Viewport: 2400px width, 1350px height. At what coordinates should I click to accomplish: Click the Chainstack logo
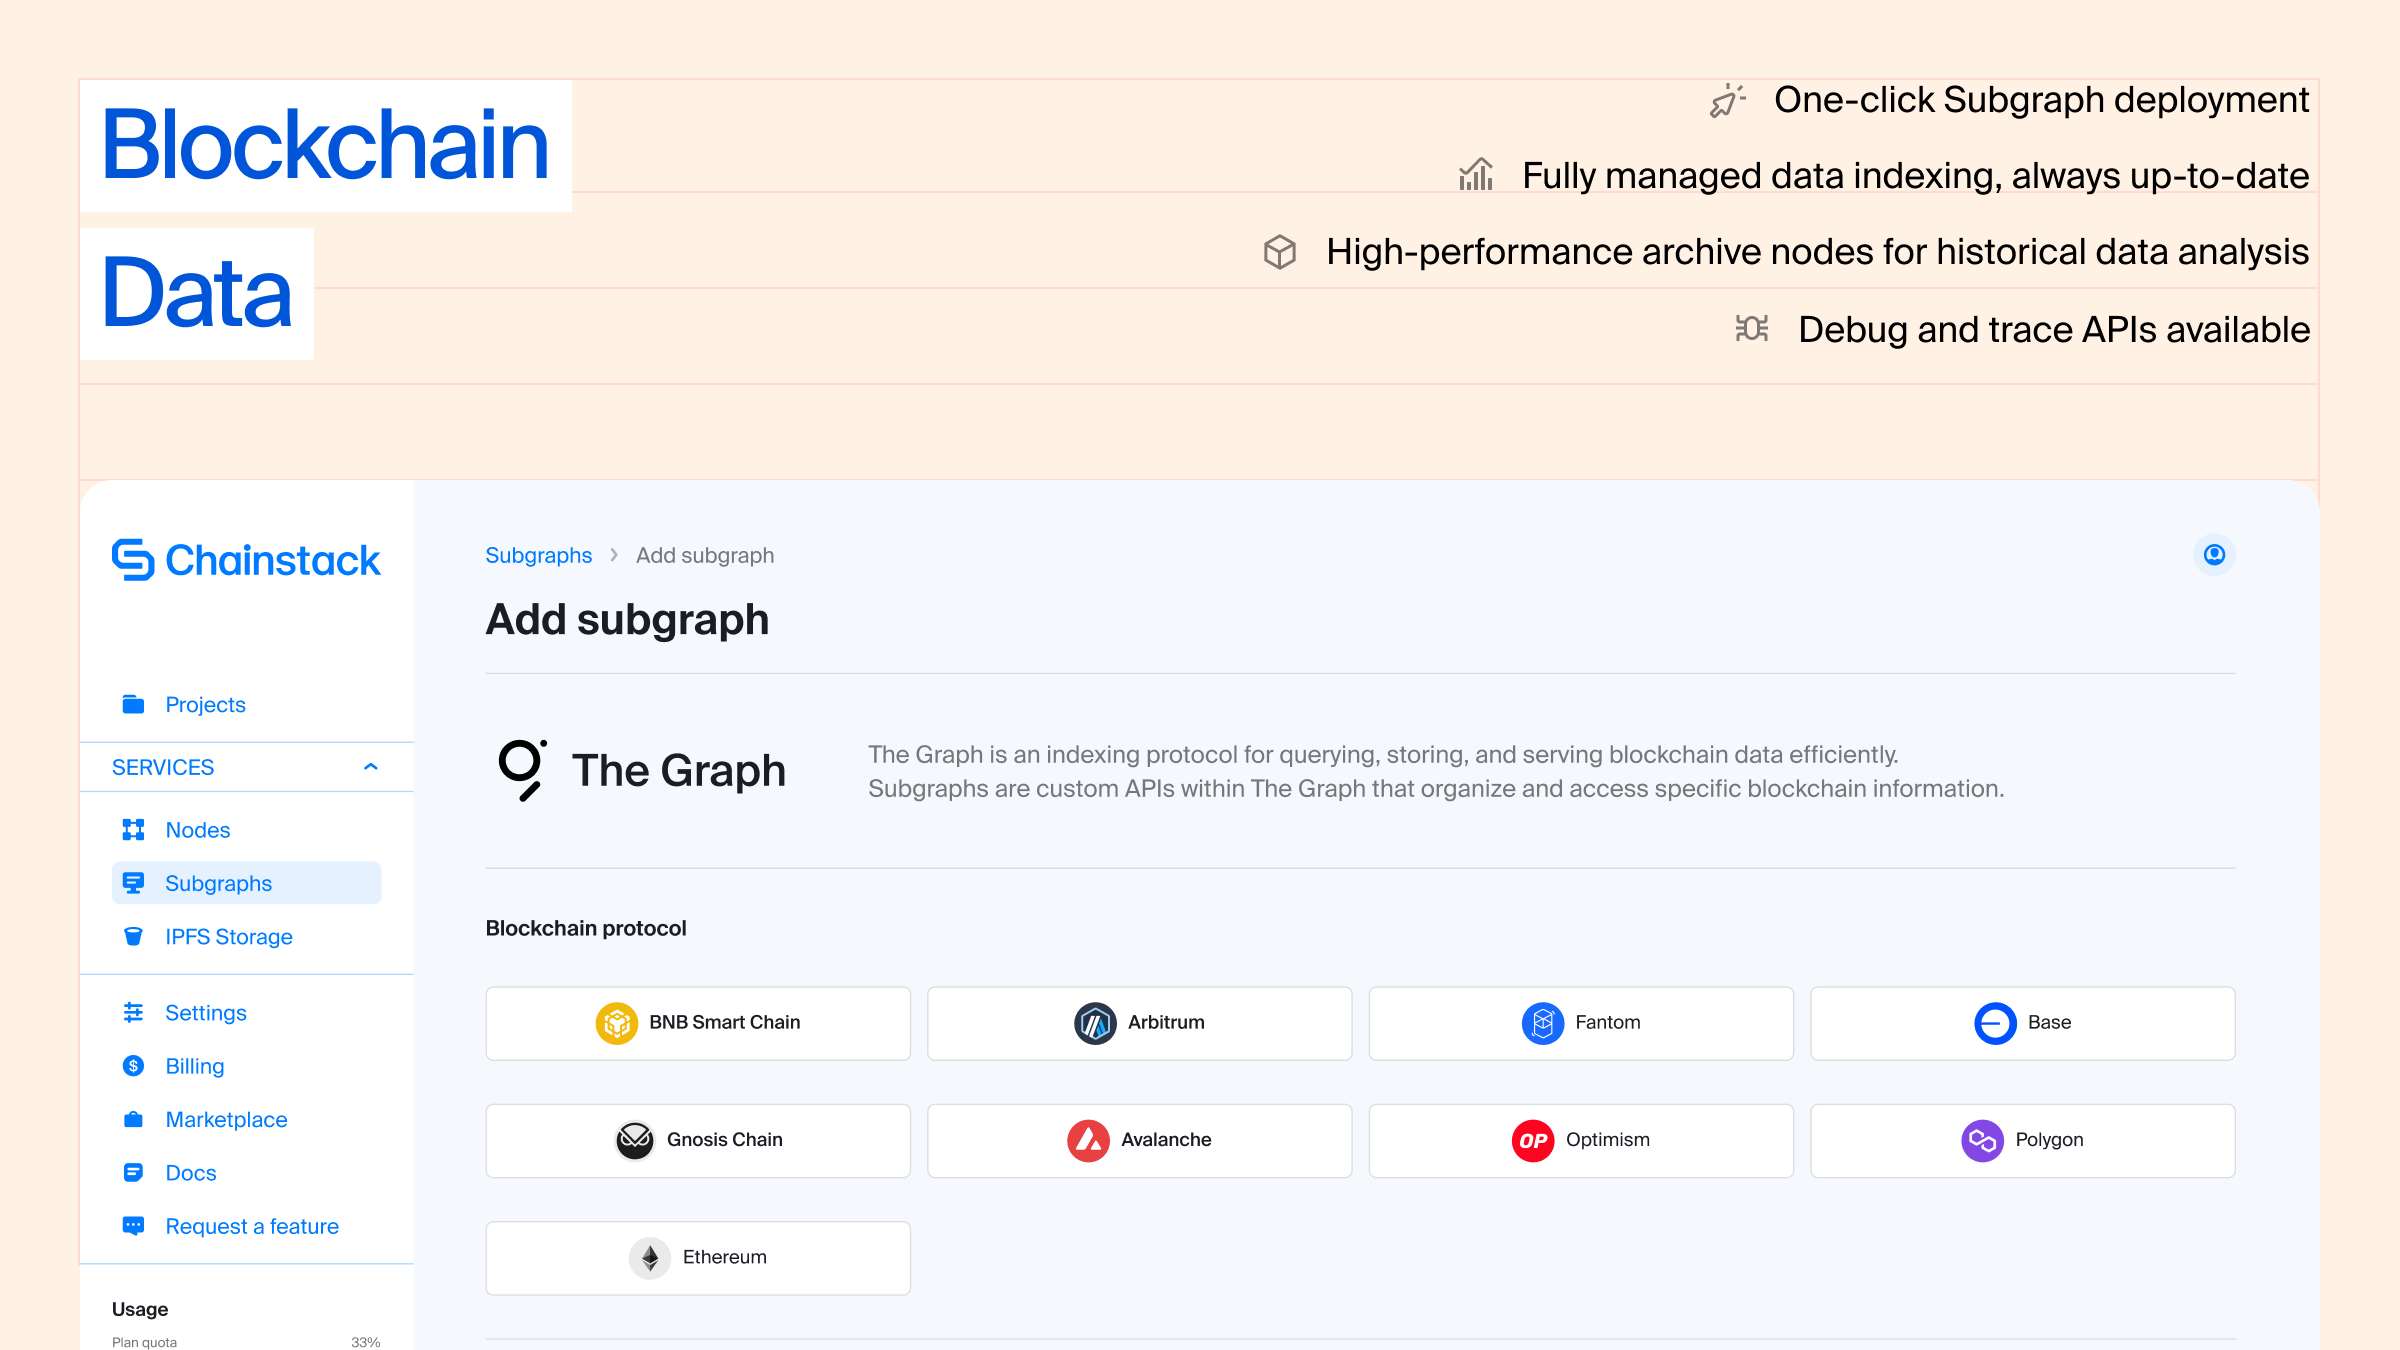tap(246, 560)
